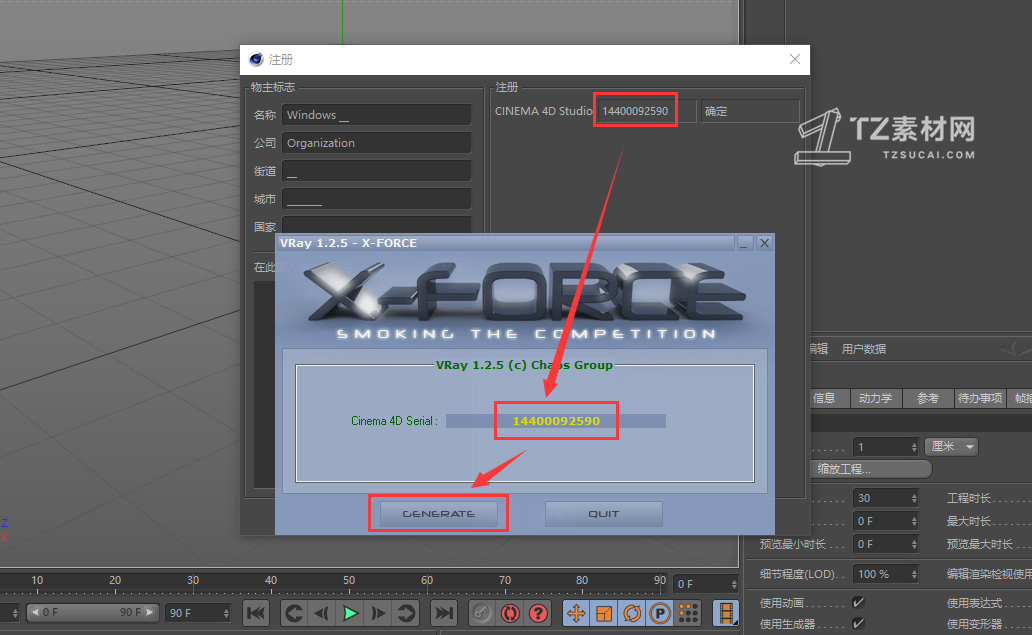Viewport: 1032px width, 635px height.
Task: Click the 国家 country field
Action: point(376,225)
